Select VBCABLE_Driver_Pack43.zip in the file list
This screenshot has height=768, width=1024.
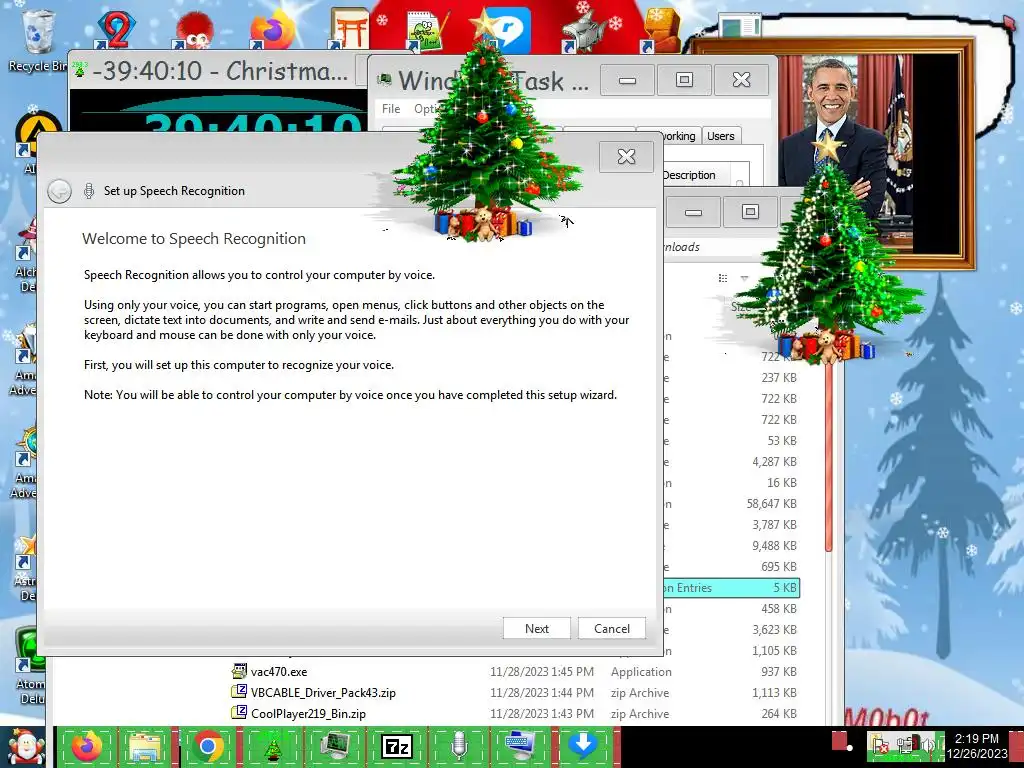point(323,692)
